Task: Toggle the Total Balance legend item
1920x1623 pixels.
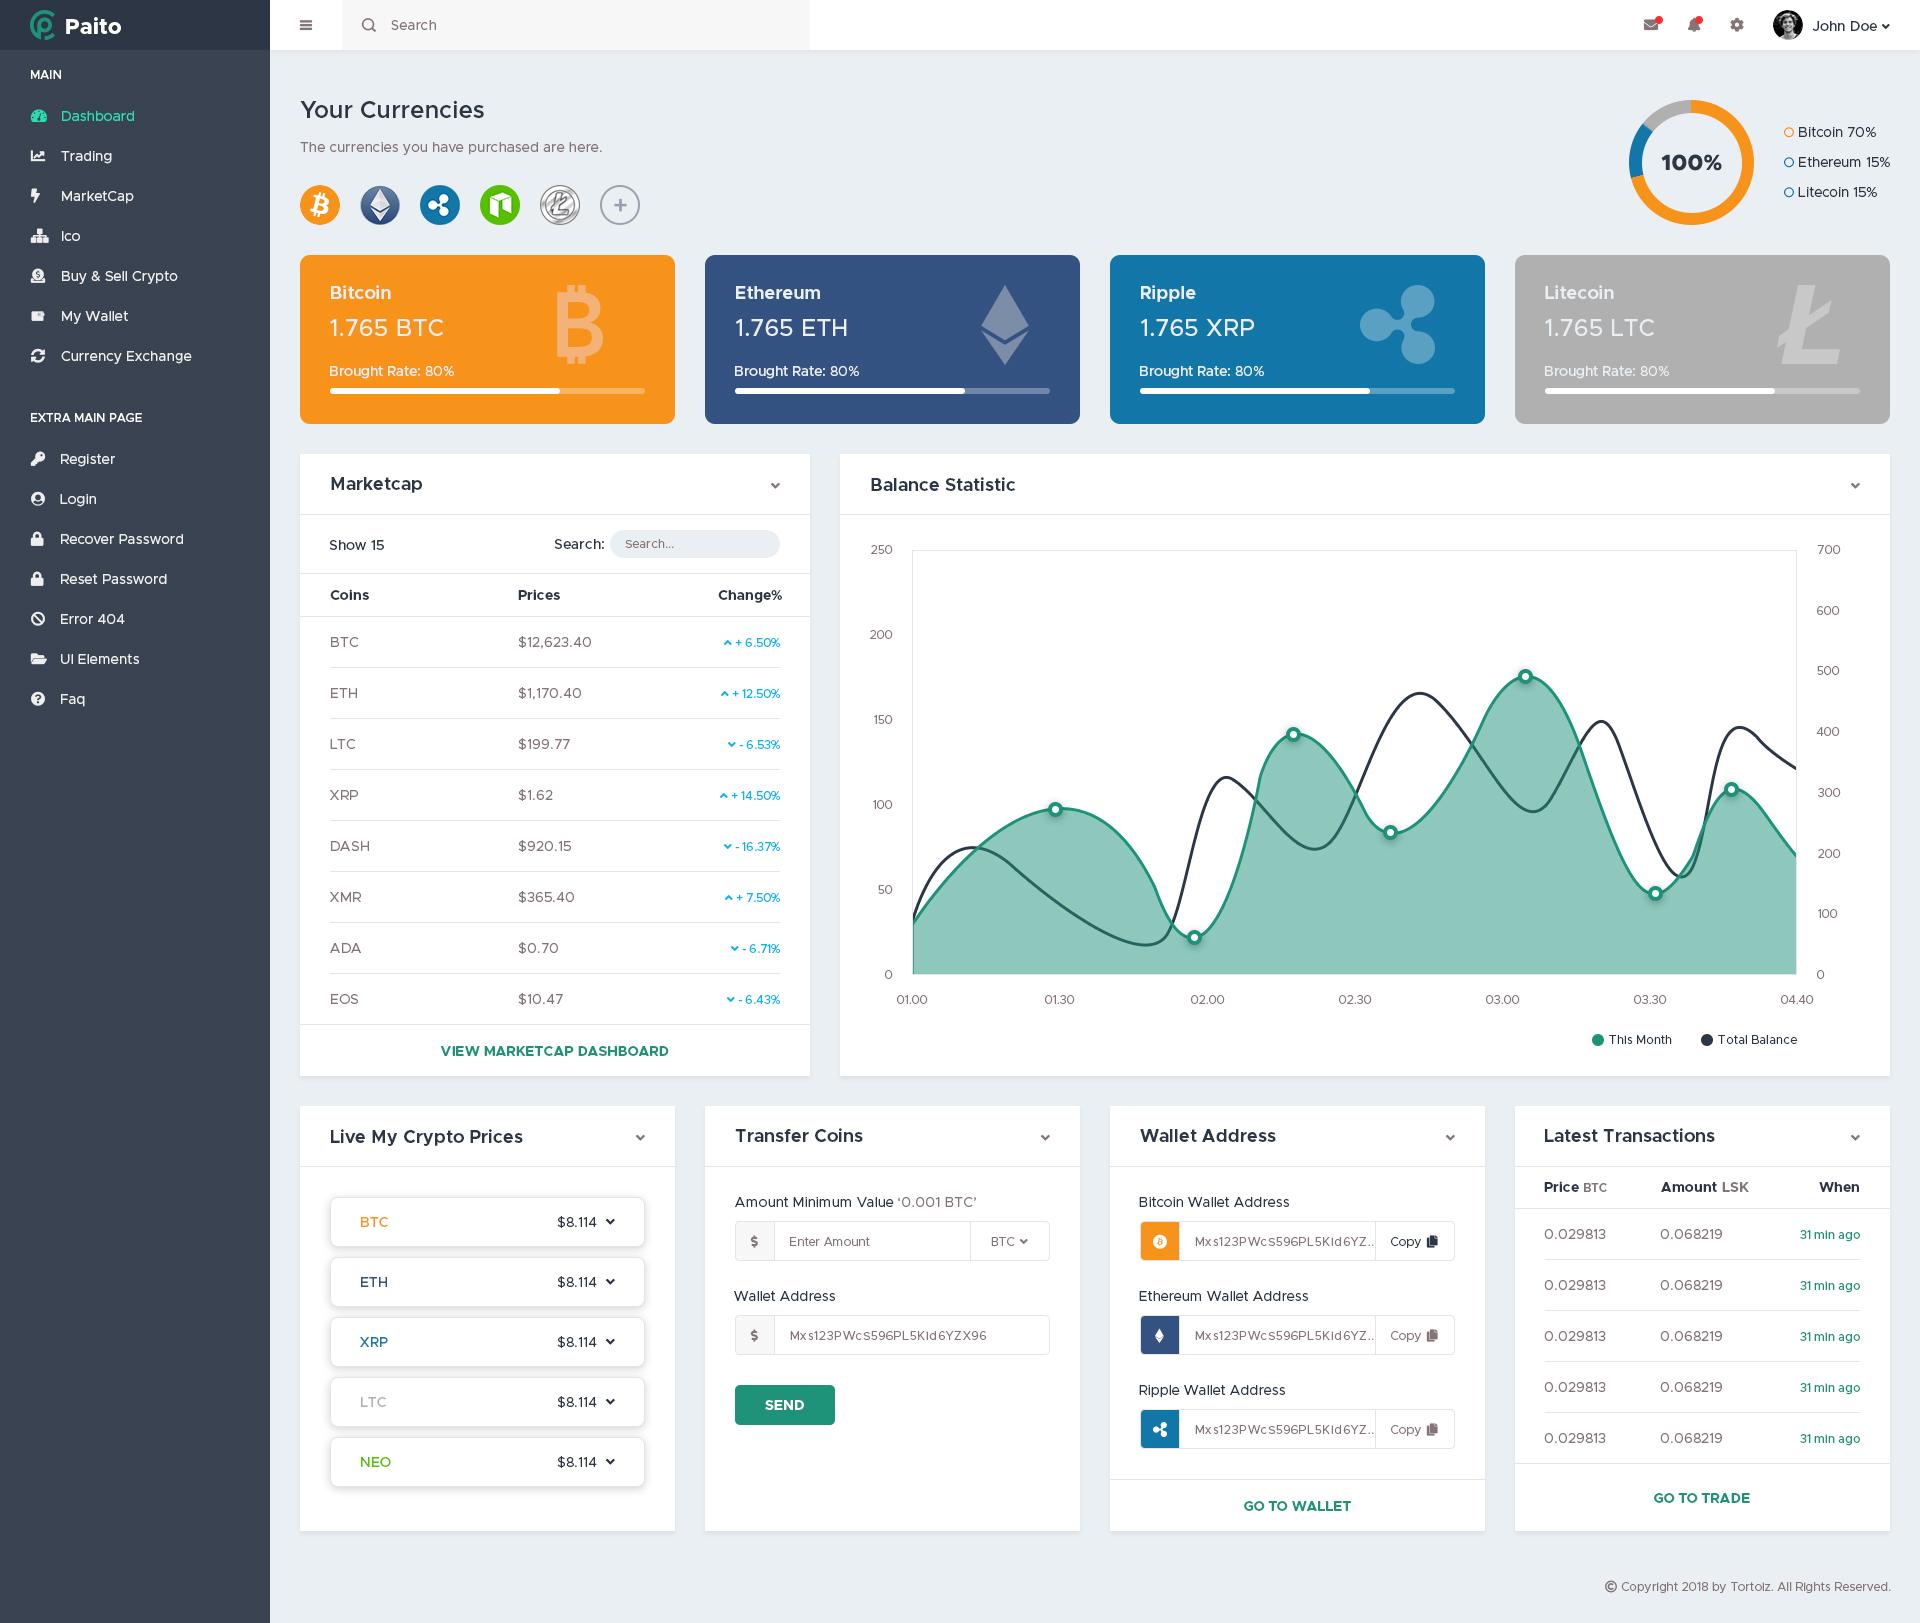Action: click(1748, 1040)
